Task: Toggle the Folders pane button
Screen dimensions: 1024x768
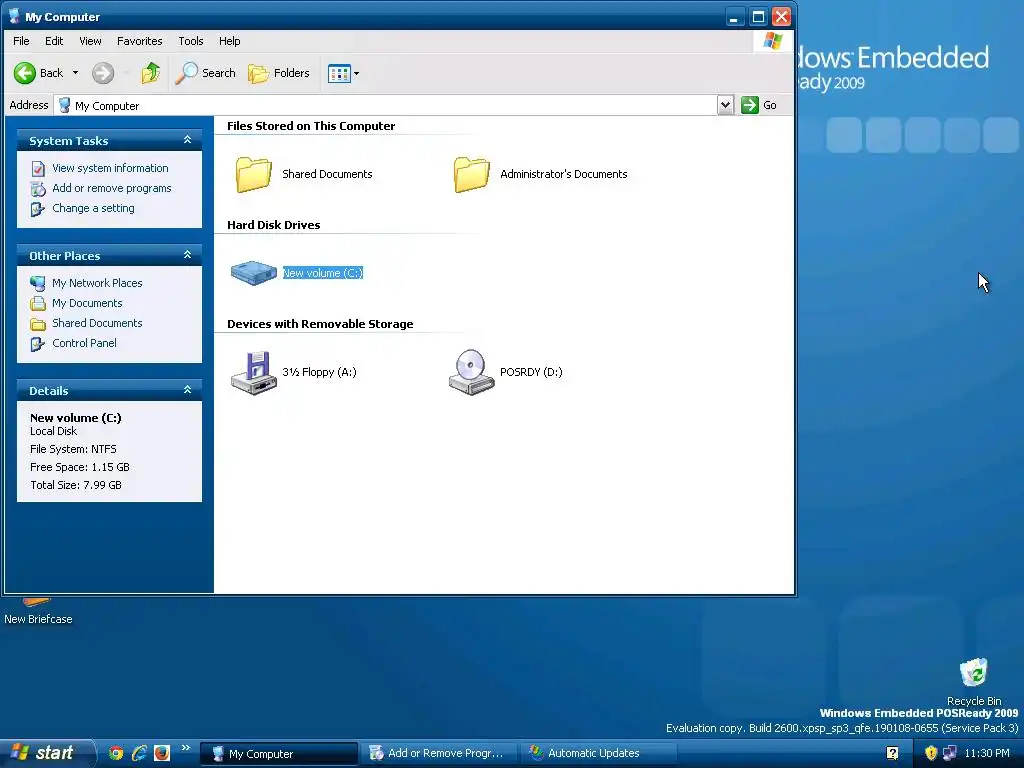Action: click(279, 73)
